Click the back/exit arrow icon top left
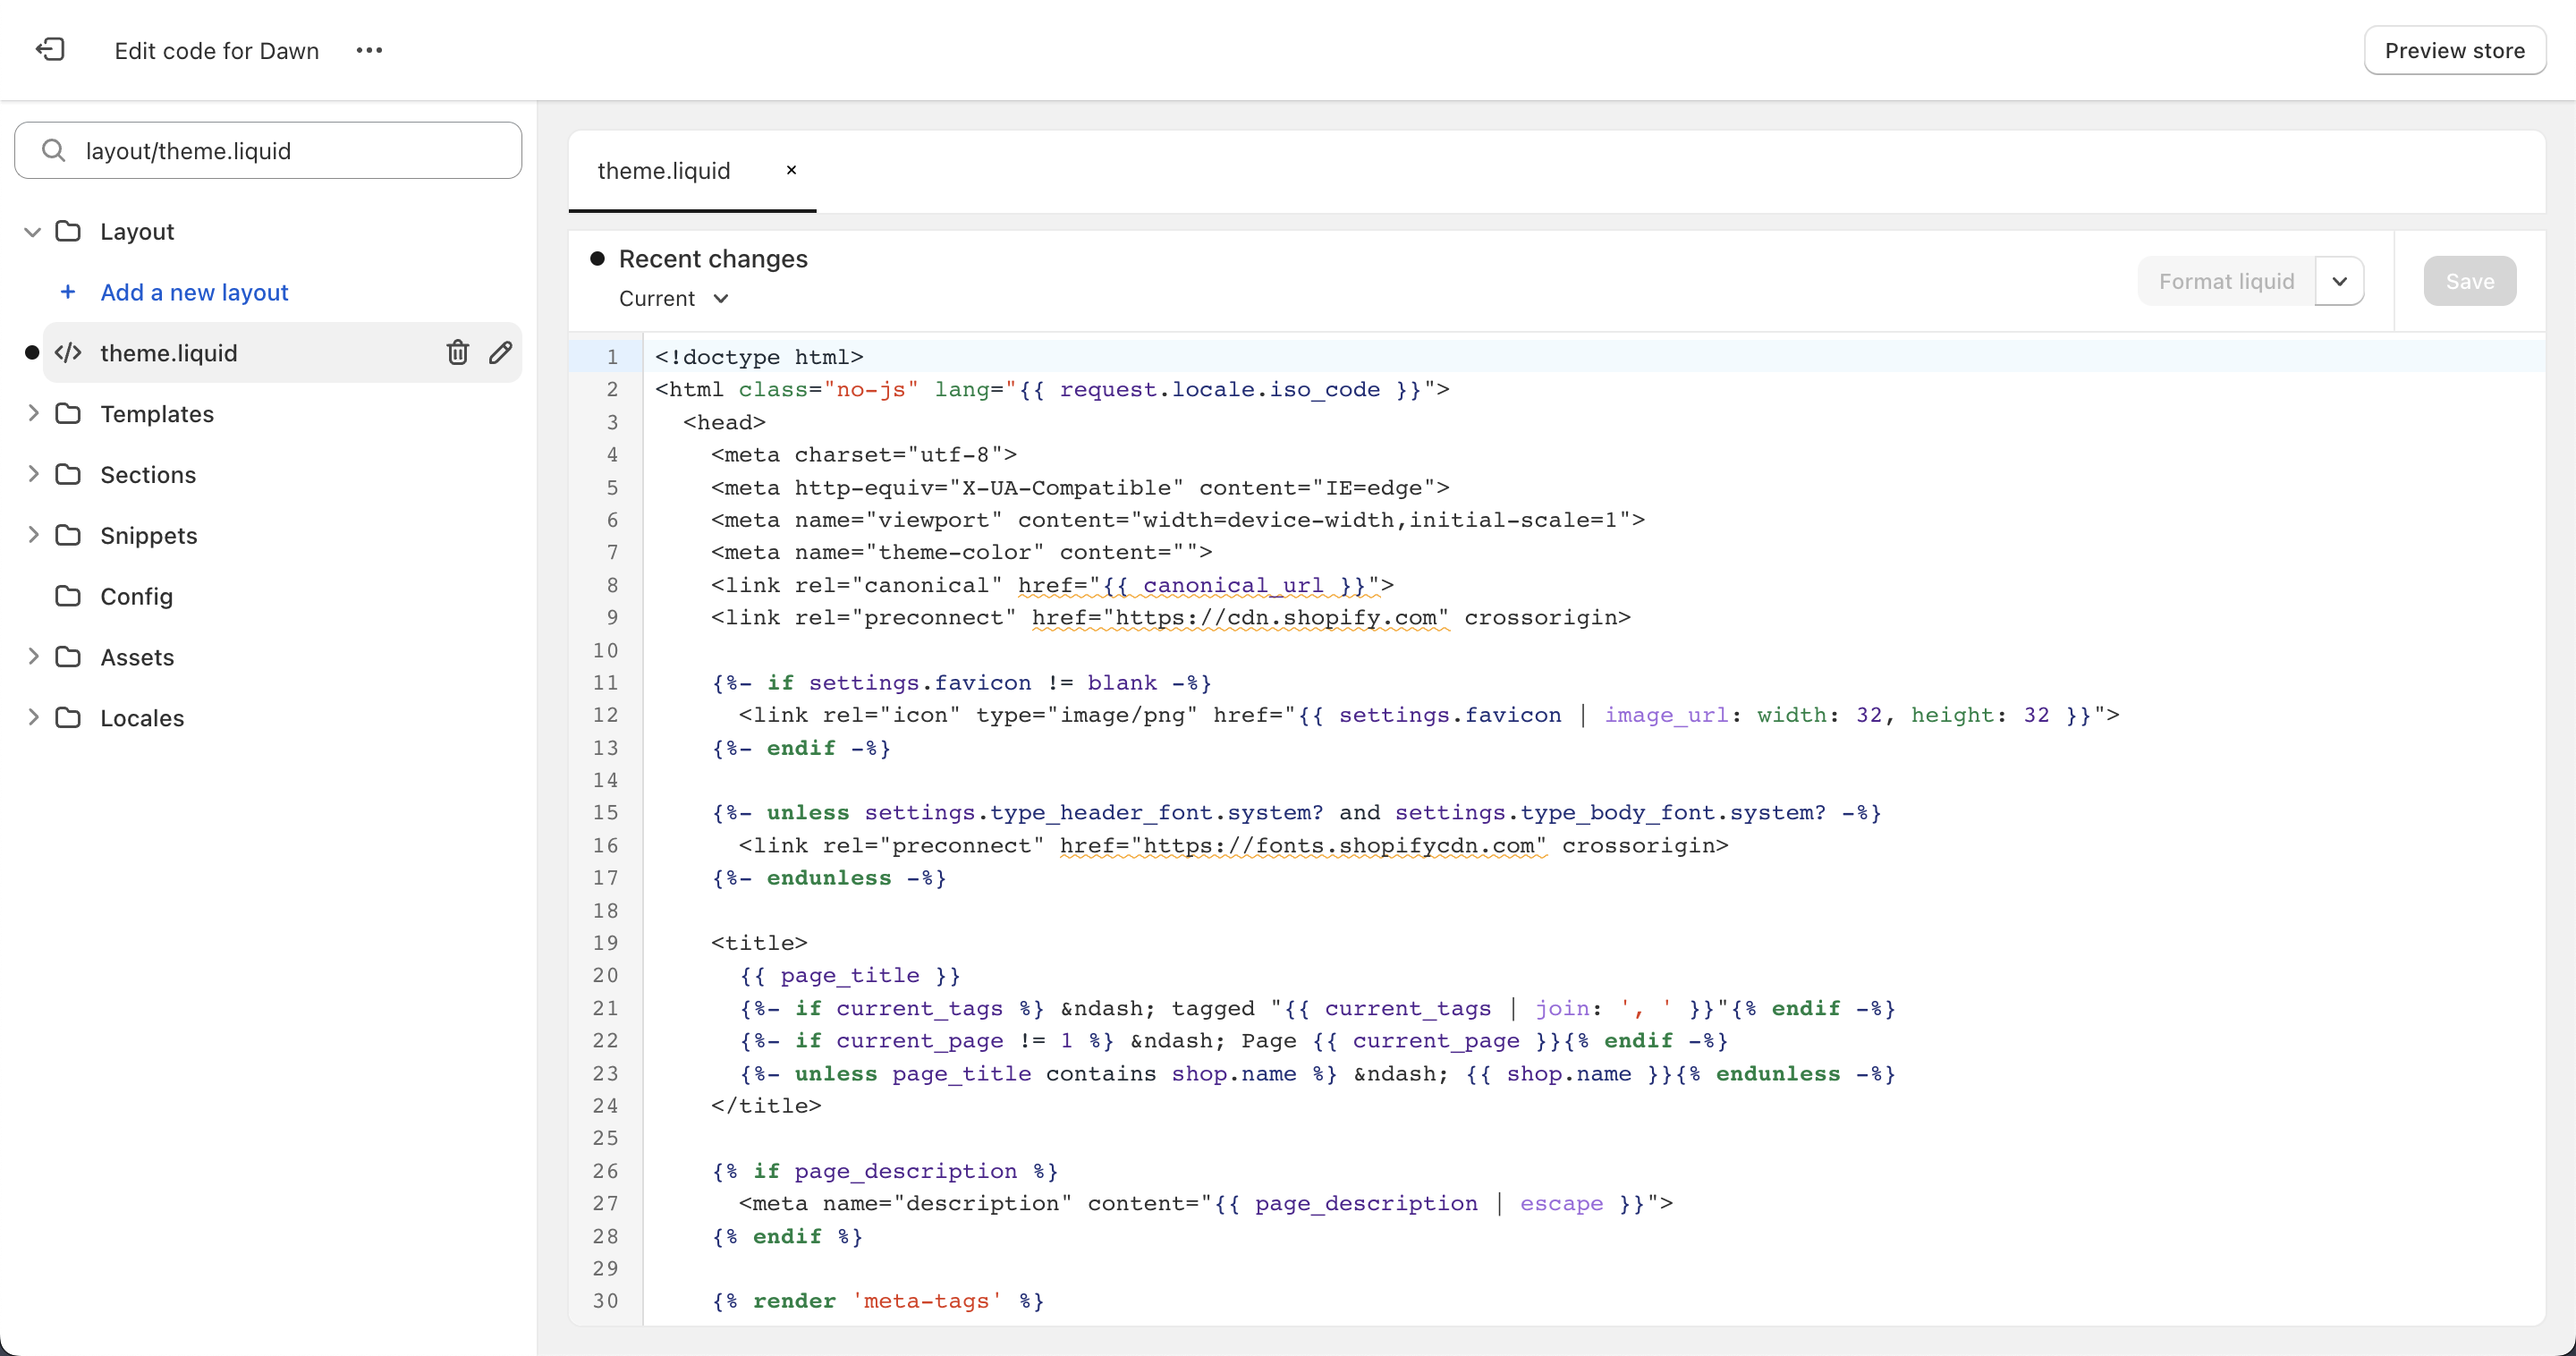Viewport: 2576px width, 1356px height. 49,49
